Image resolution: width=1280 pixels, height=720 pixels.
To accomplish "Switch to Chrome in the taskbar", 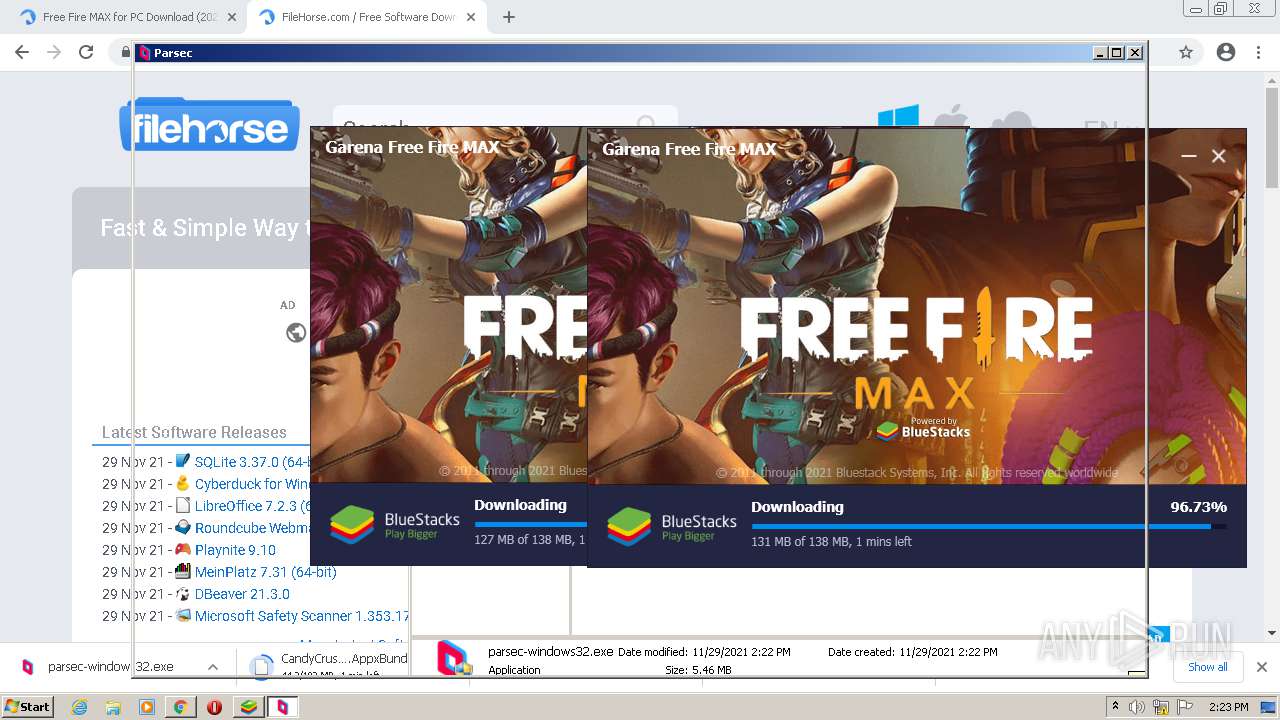I will pos(180,707).
